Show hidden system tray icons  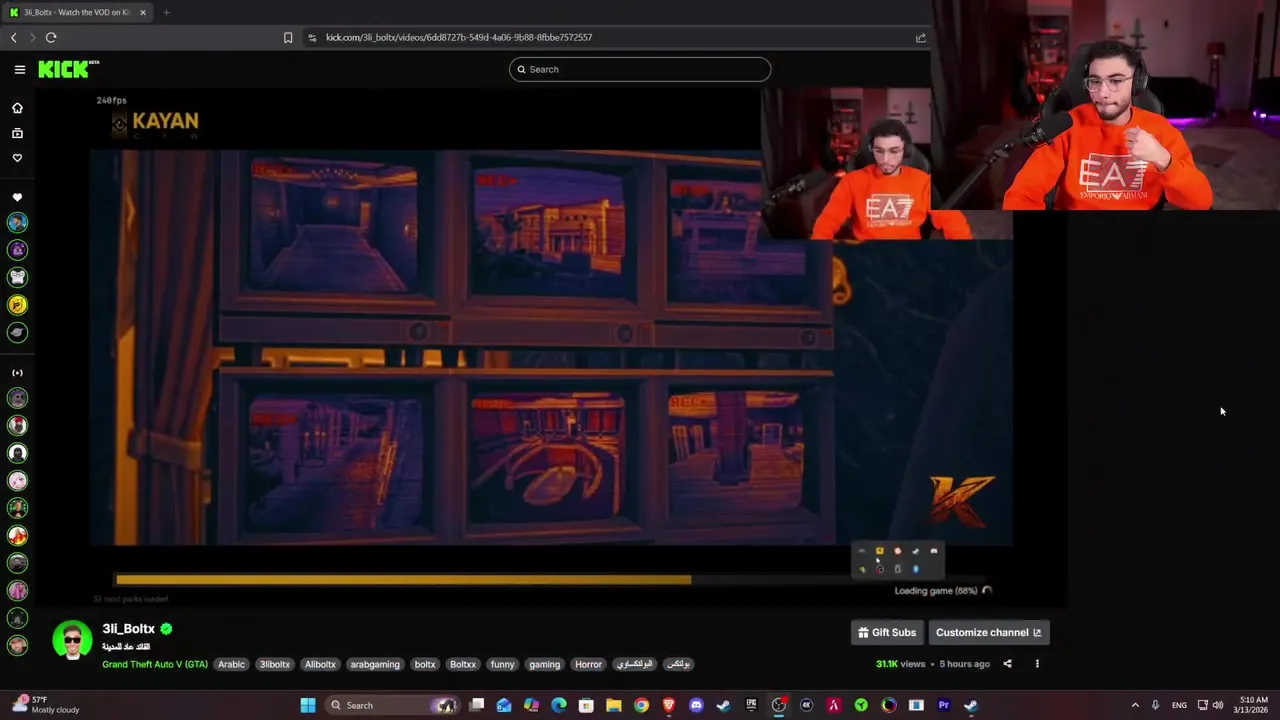click(1135, 705)
